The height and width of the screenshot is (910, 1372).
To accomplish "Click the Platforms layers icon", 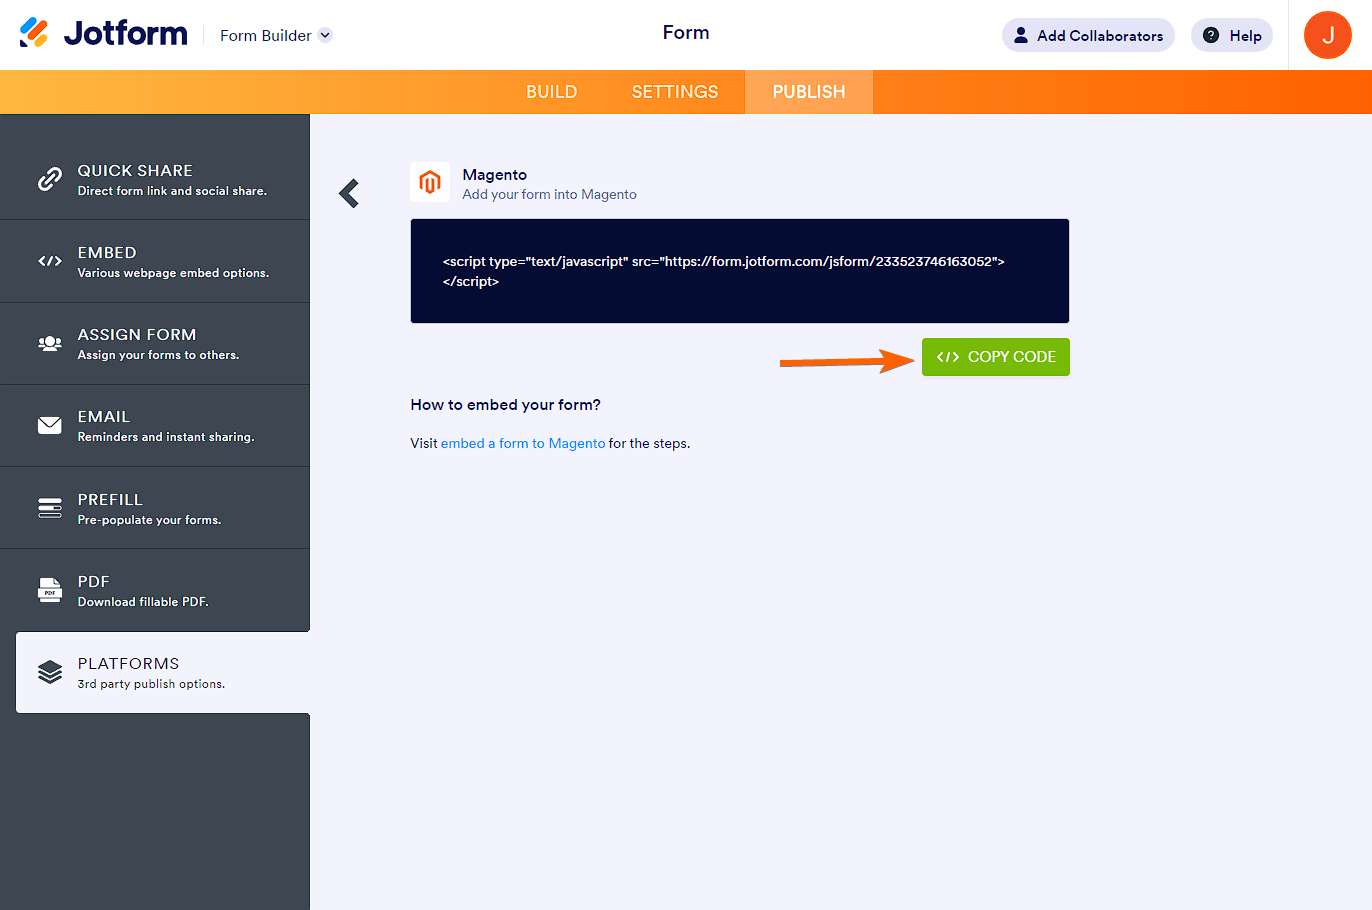I will [50, 672].
